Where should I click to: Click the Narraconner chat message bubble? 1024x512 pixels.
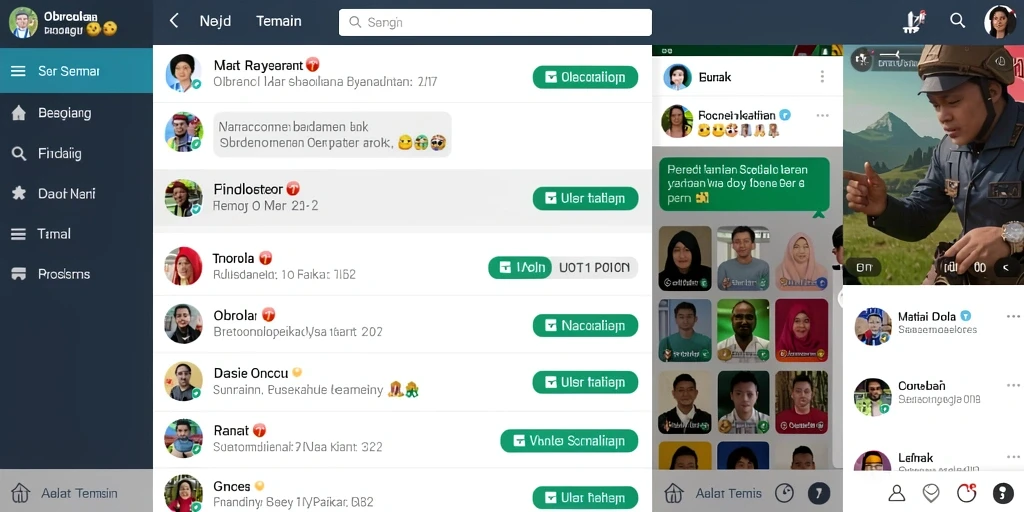[332, 134]
